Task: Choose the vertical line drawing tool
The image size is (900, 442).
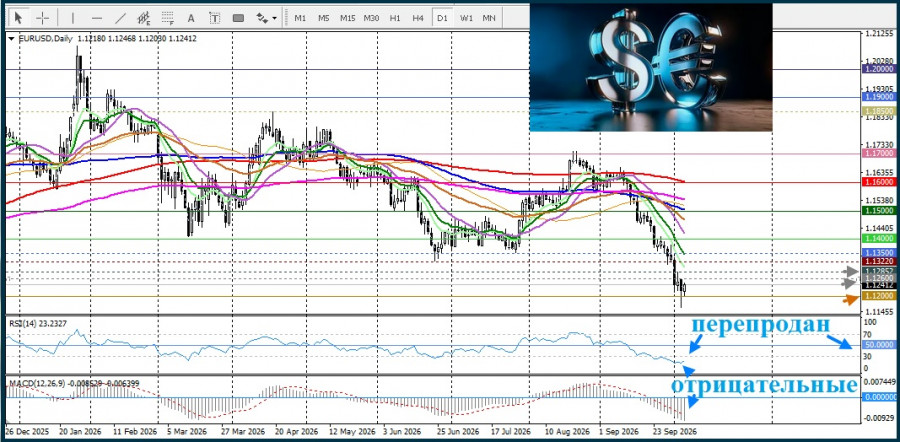Action: [x=73, y=18]
